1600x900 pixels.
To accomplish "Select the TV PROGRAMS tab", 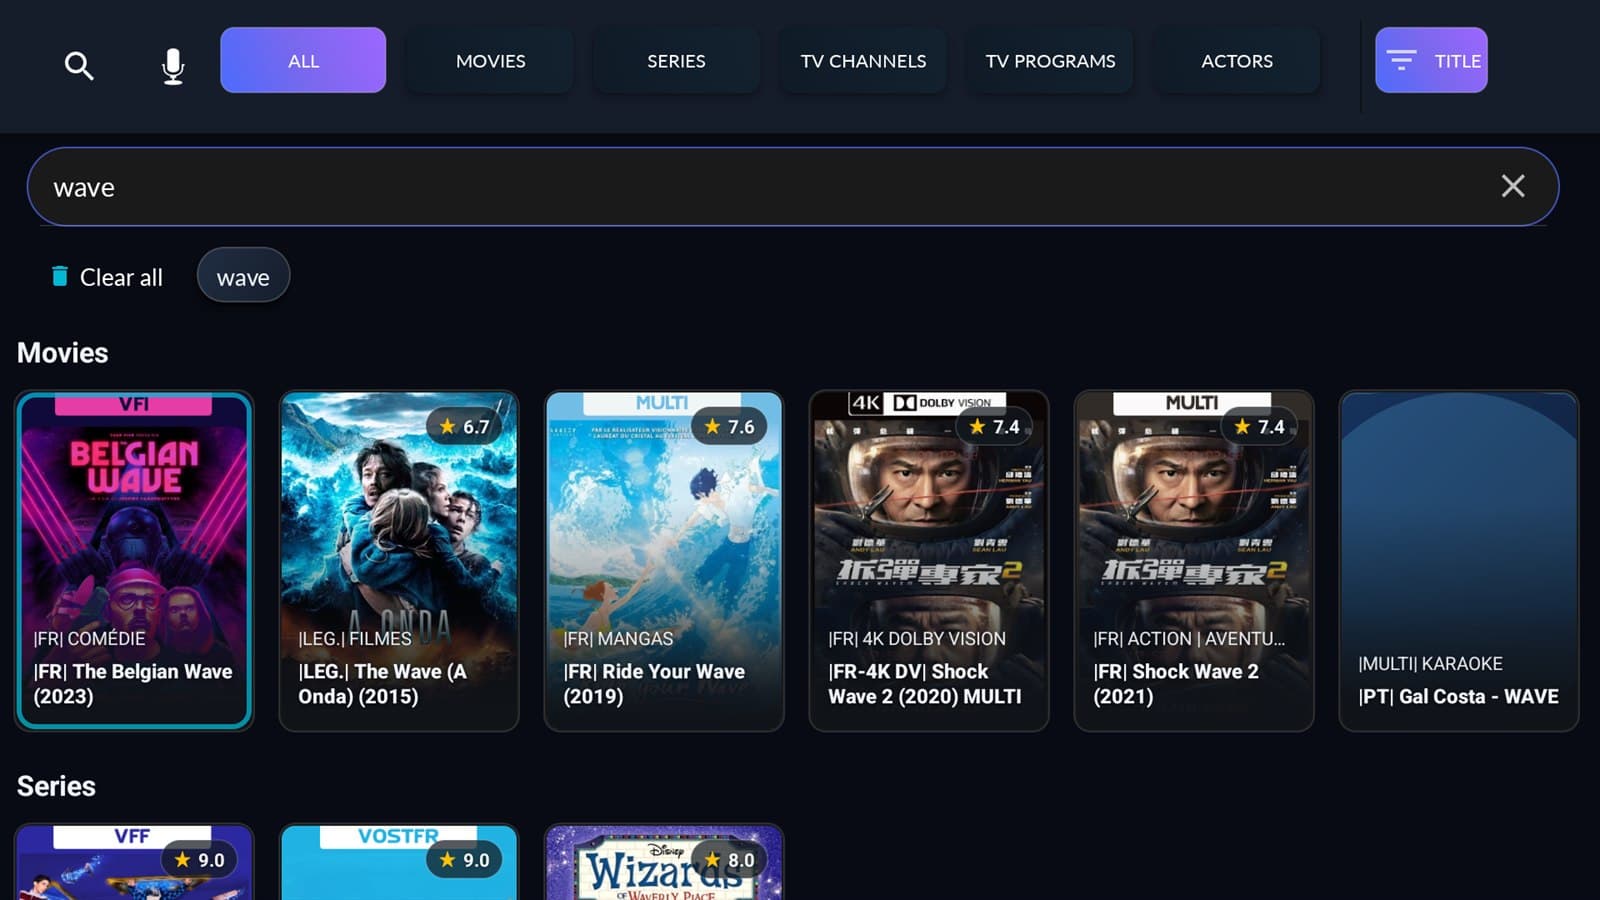I will pos(1049,61).
